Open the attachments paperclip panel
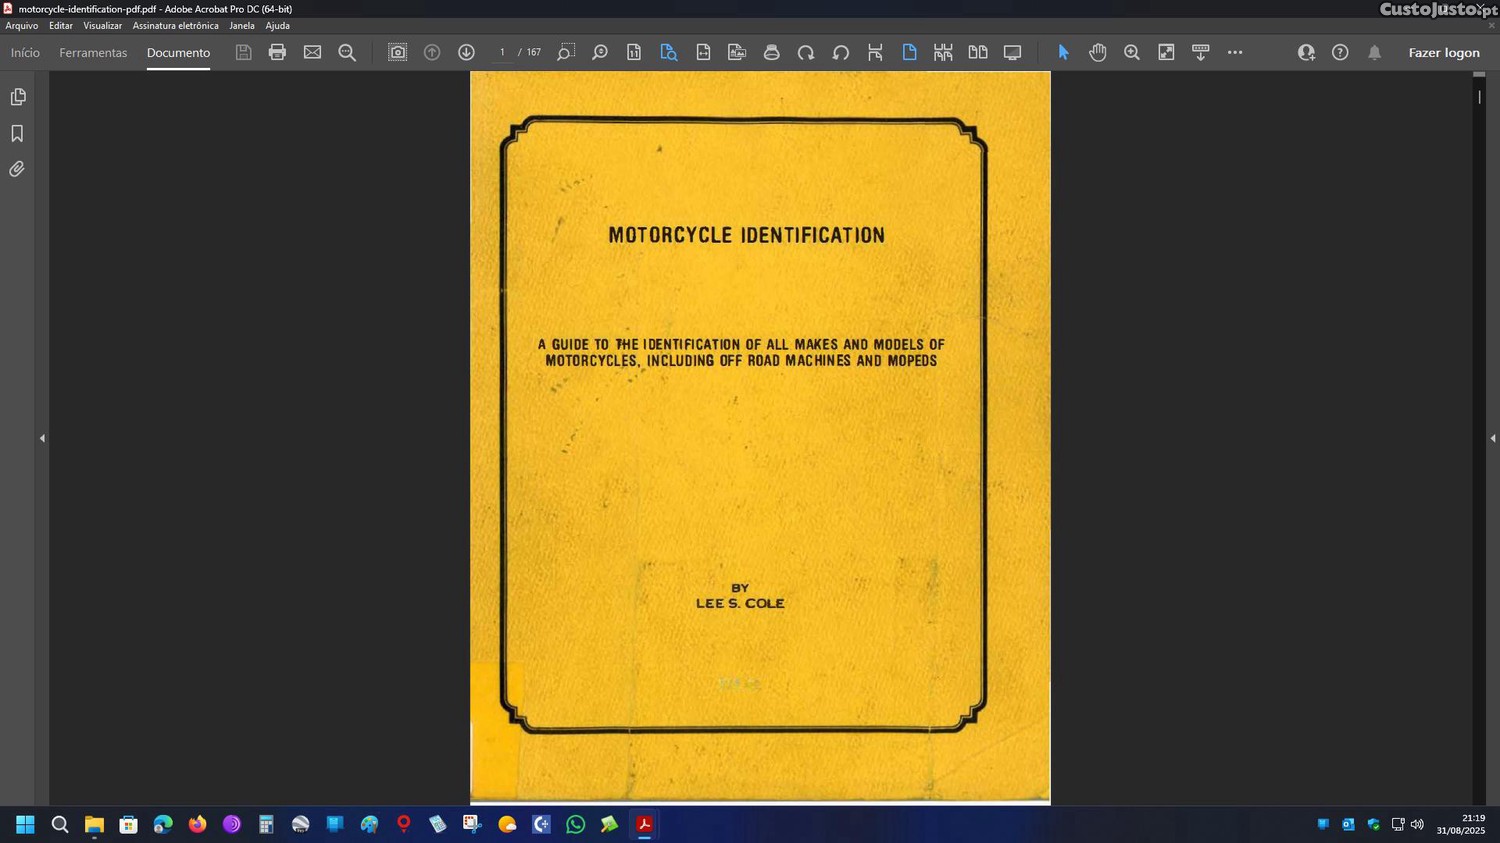The width and height of the screenshot is (1500, 843). (x=17, y=169)
